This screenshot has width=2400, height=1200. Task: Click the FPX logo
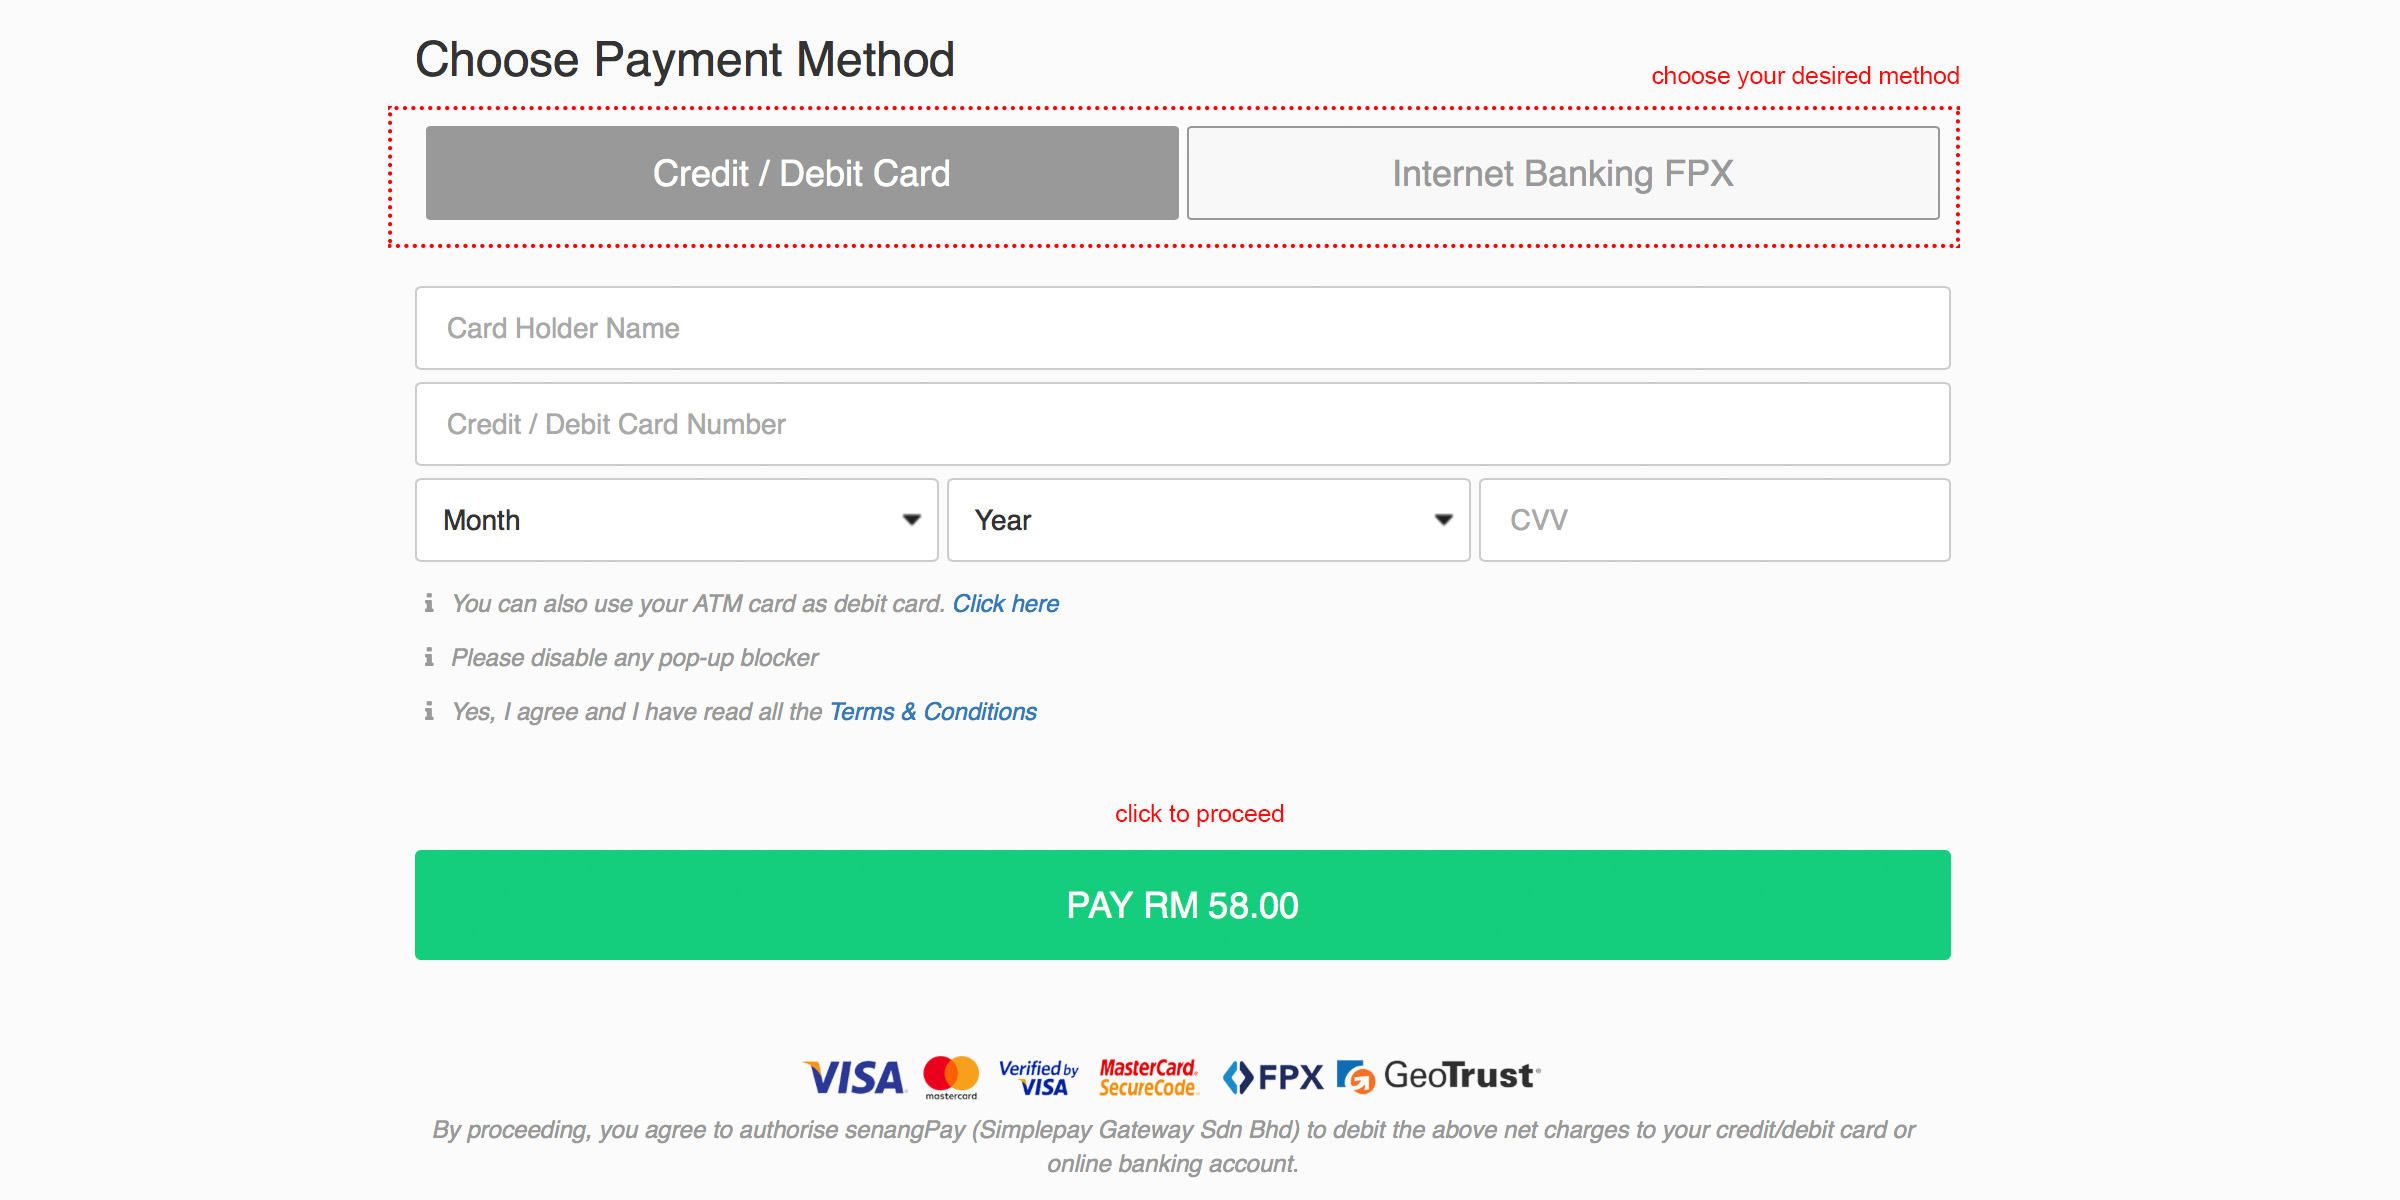click(1273, 1078)
